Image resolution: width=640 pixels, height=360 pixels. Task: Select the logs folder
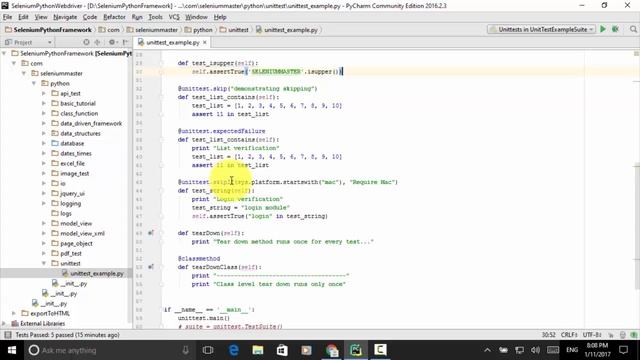(66, 213)
